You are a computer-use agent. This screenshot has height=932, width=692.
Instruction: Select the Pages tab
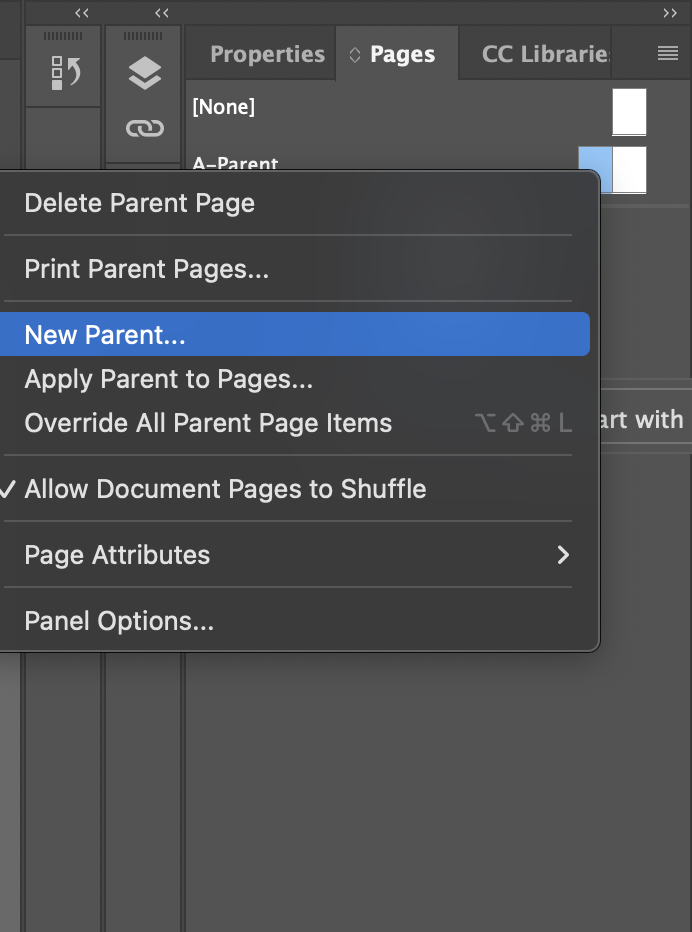coord(402,54)
